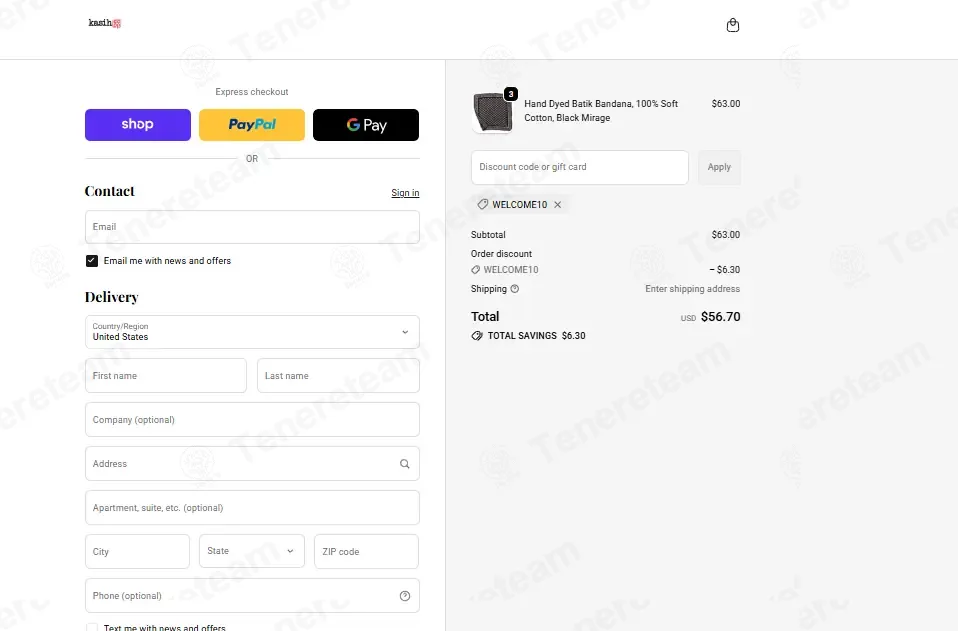This screenshot has width=958, height=631.
Task: Select Google Pay express checkout
Action: [x=366, y=125]
